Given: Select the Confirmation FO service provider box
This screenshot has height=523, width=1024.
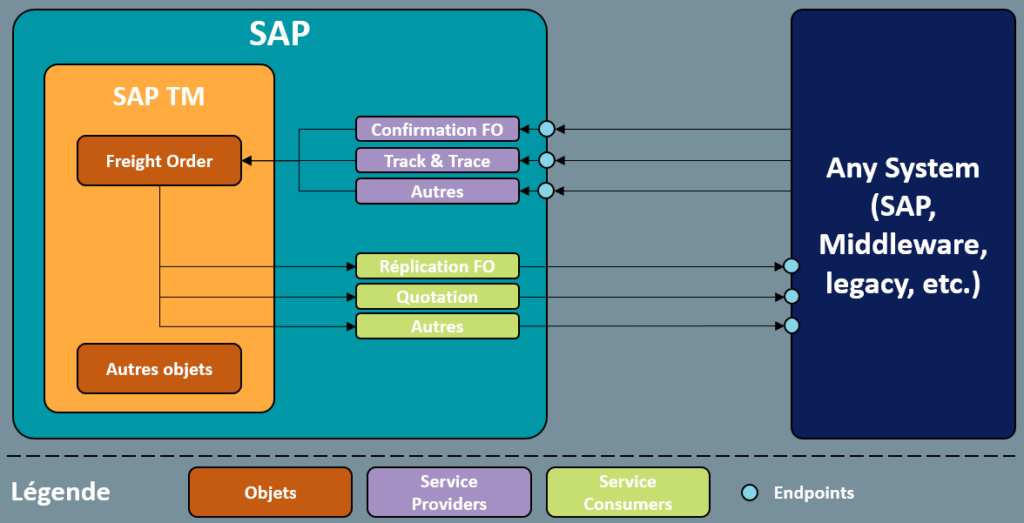Looking at the screenshot, I should tap(438, 129).
